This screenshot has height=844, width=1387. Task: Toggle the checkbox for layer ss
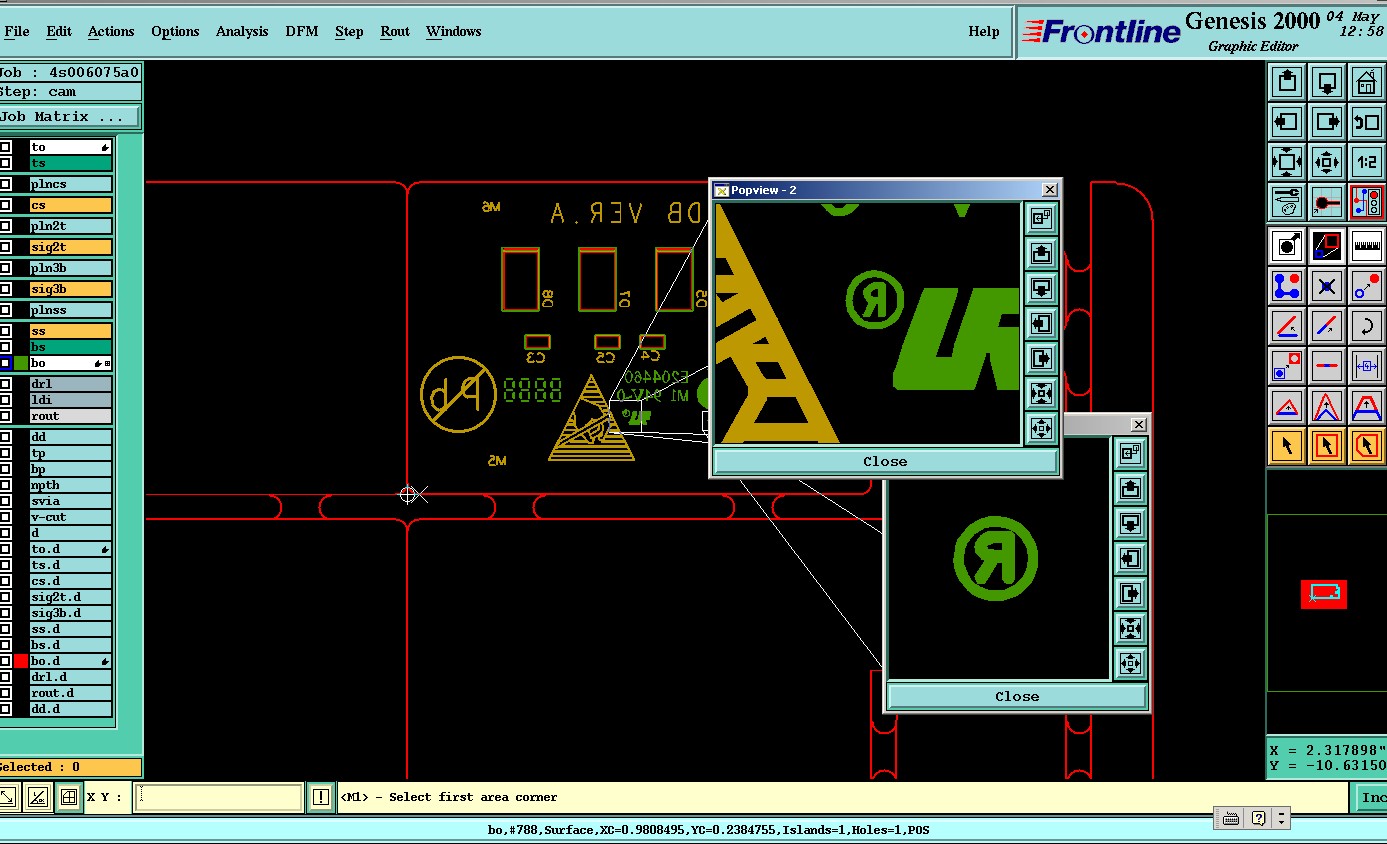click(x=5, y=331)
